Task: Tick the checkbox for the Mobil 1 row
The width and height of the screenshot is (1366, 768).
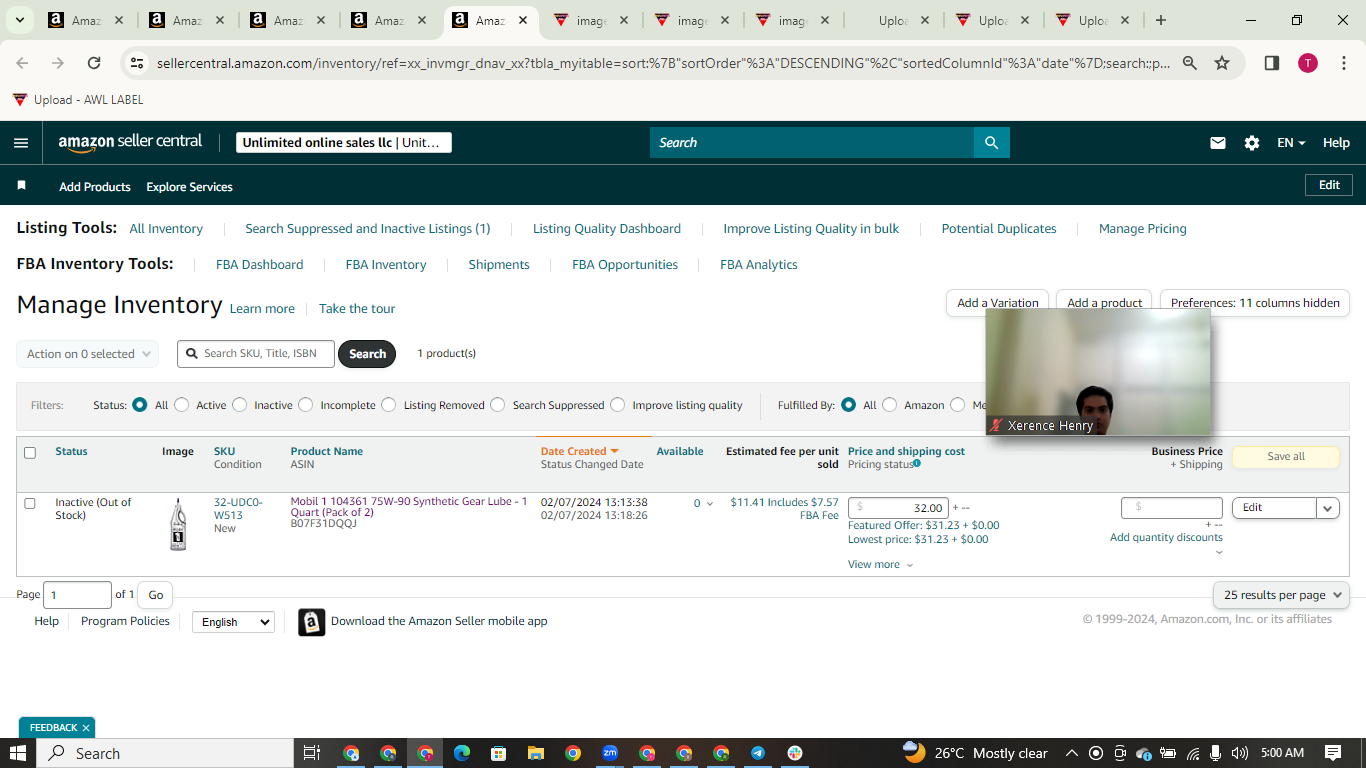Action: [x=30, y=503]
